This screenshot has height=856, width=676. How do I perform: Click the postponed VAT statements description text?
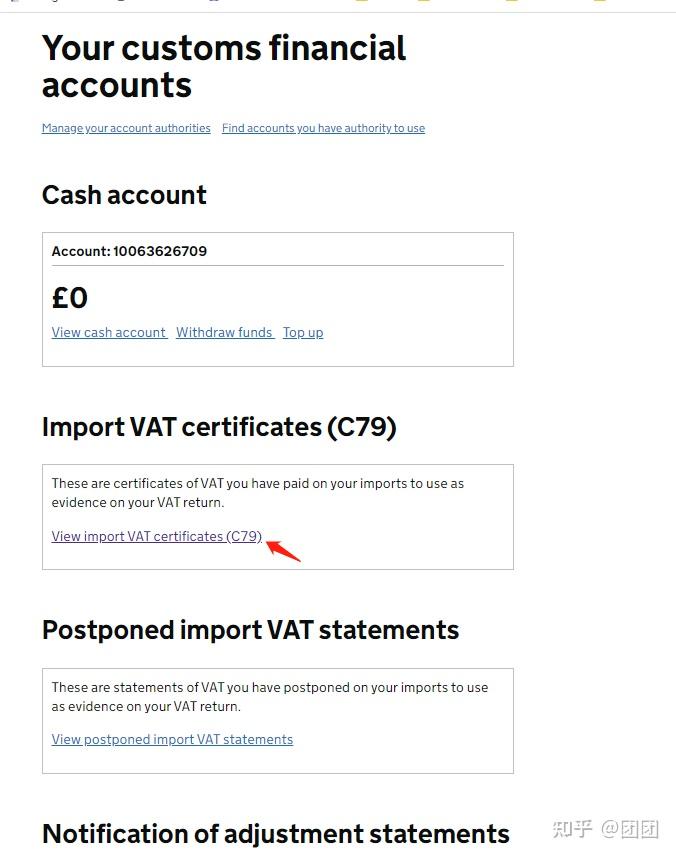[x=269, y=696]
